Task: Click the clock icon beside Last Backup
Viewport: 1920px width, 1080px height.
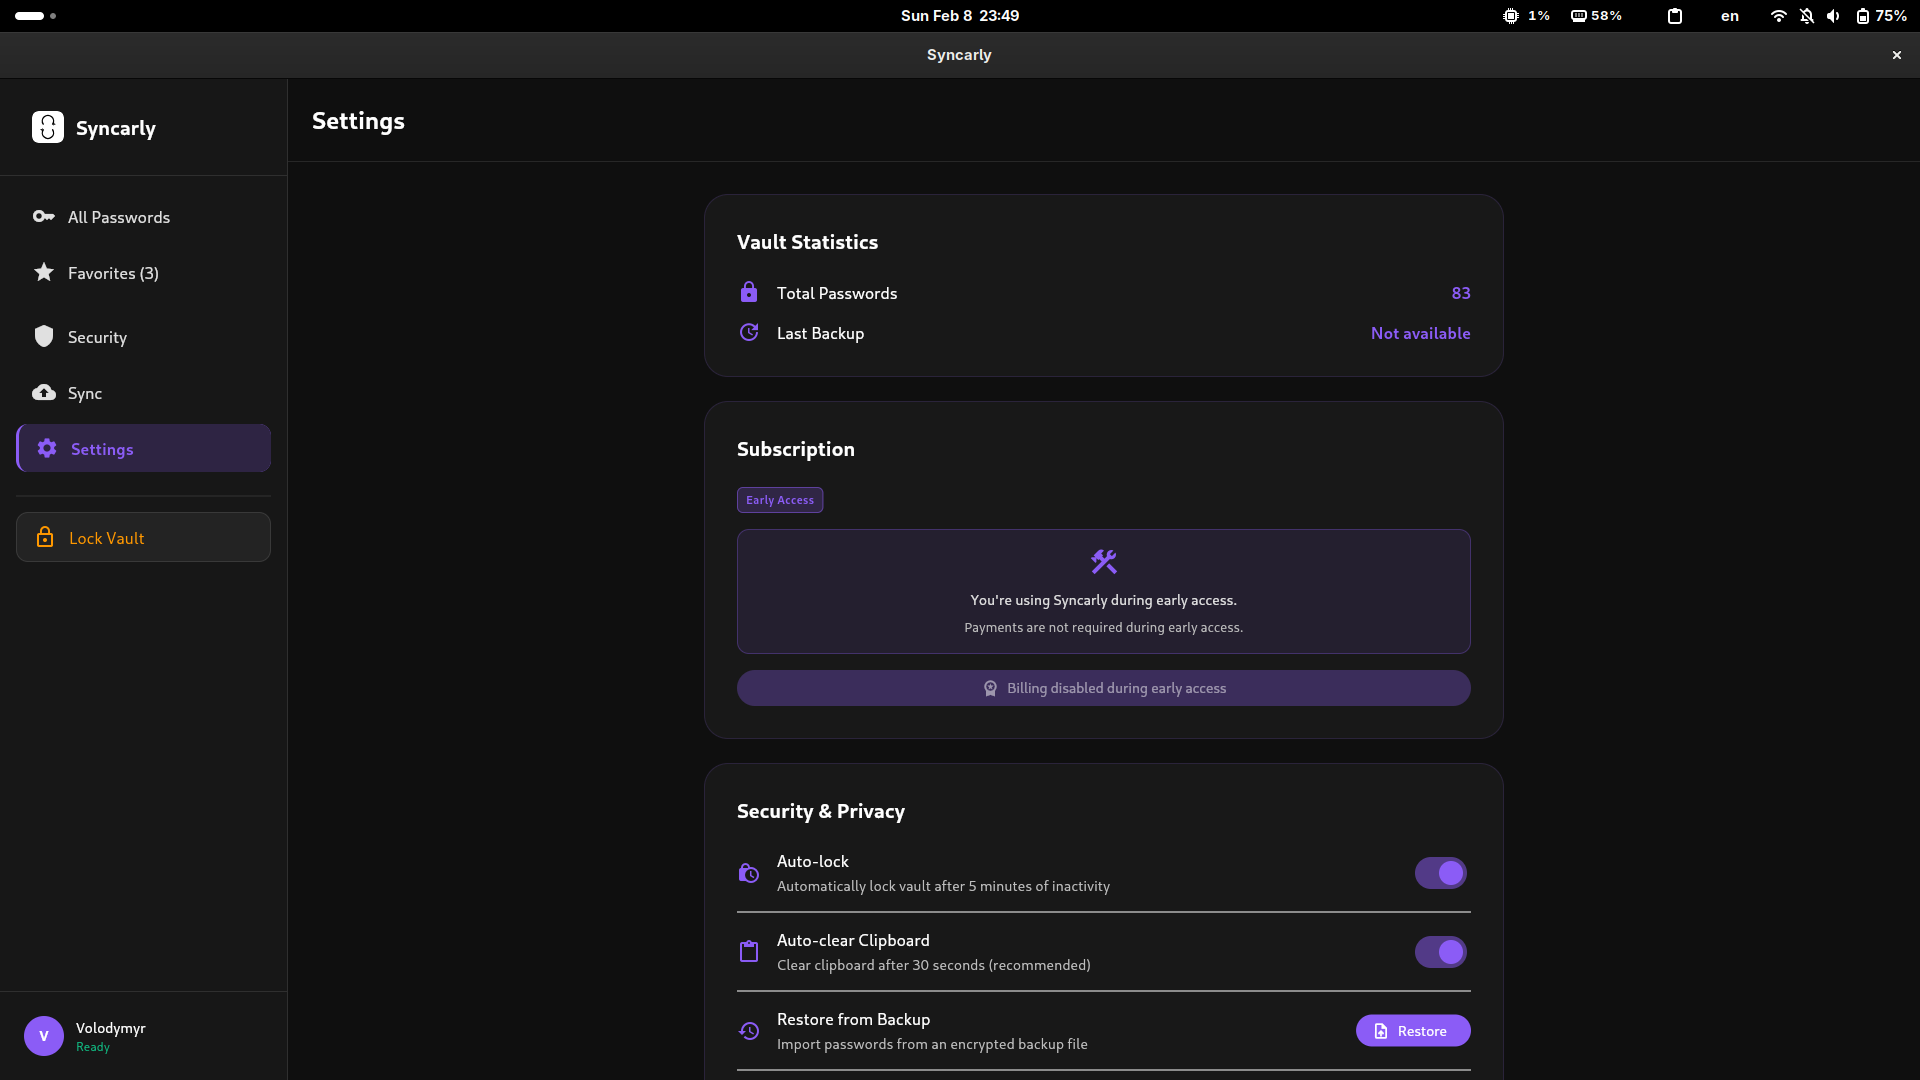Action: point(749,332)
